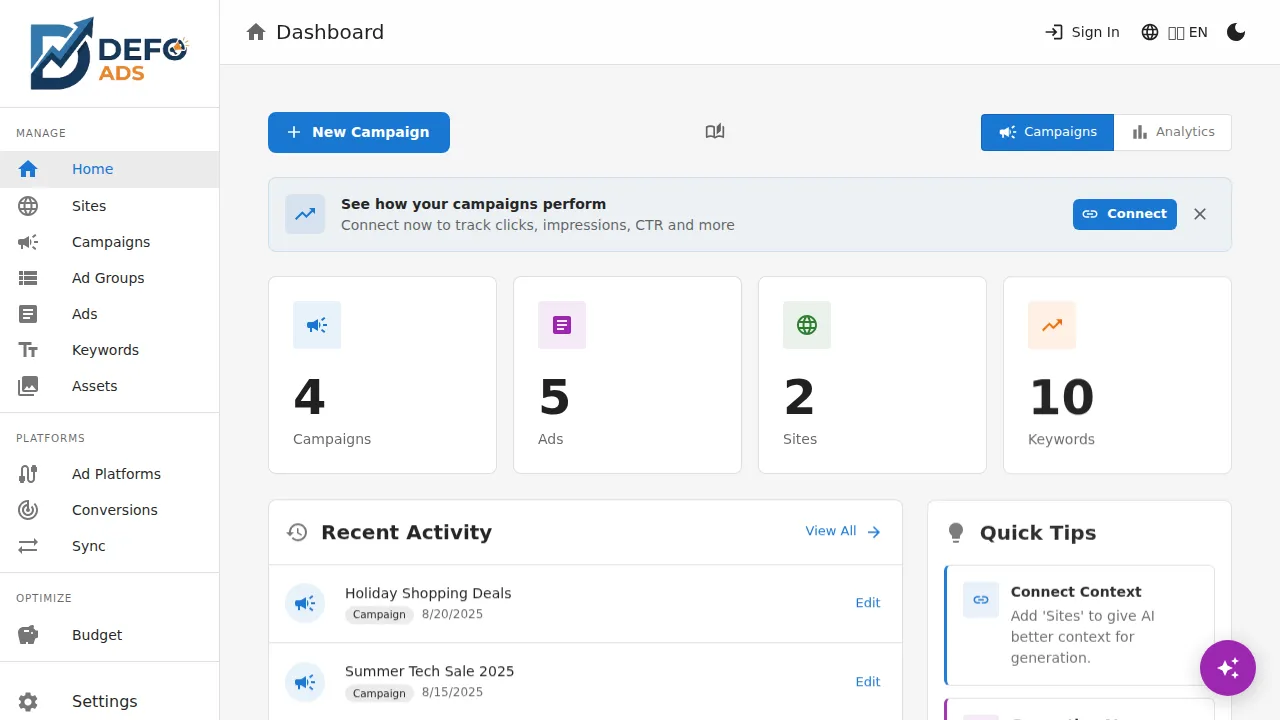This screenshot has width=1280, height=720.
Task: Click the Holiday Shopping Deals title
Action: [x=428, y=593]
